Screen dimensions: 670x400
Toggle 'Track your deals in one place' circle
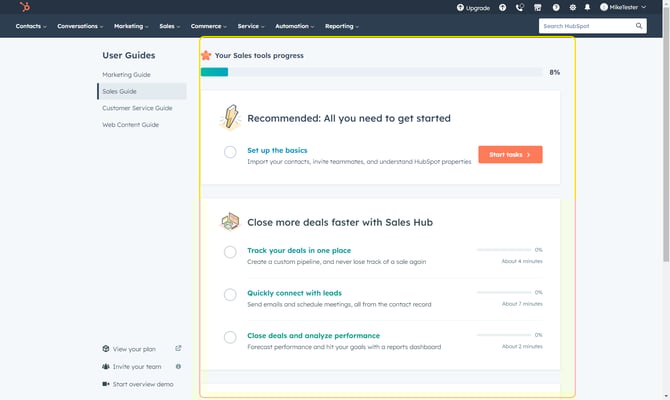(x=230, y=252)
